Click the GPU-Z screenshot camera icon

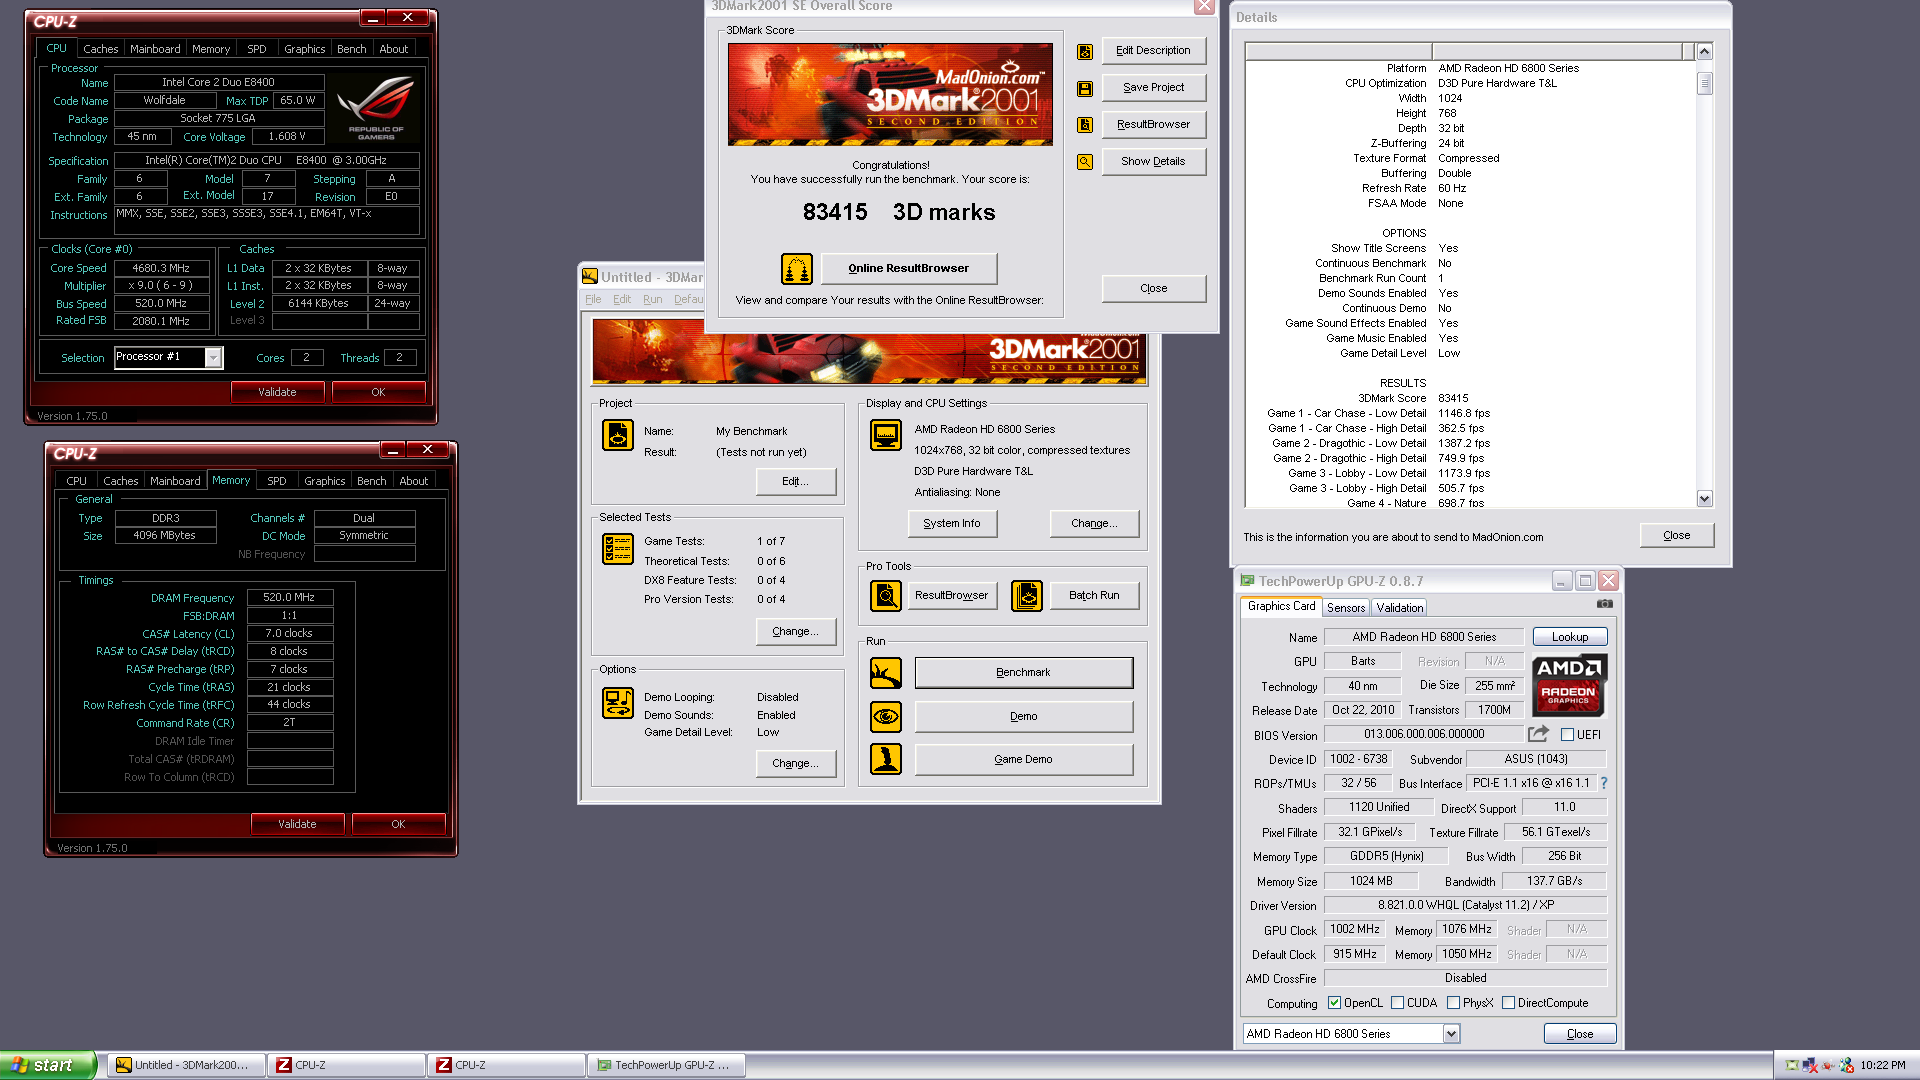pyautogui.click(x=1605, y=604)
